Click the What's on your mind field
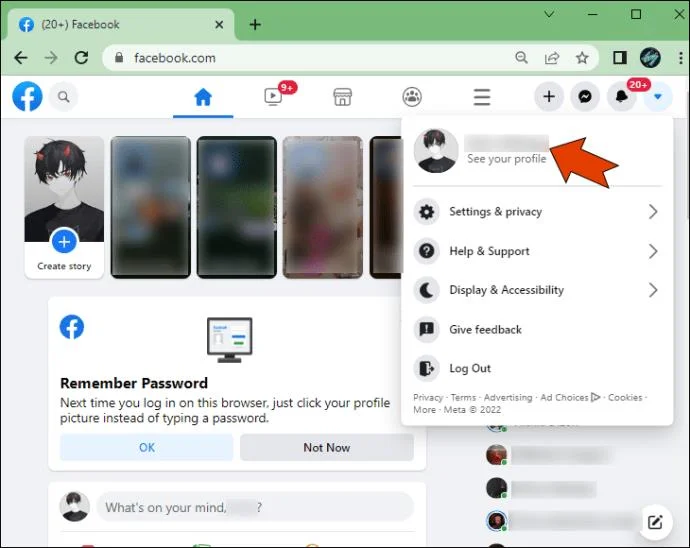Image resolution: width=690 pixels, height=548 pixels. 255,507
